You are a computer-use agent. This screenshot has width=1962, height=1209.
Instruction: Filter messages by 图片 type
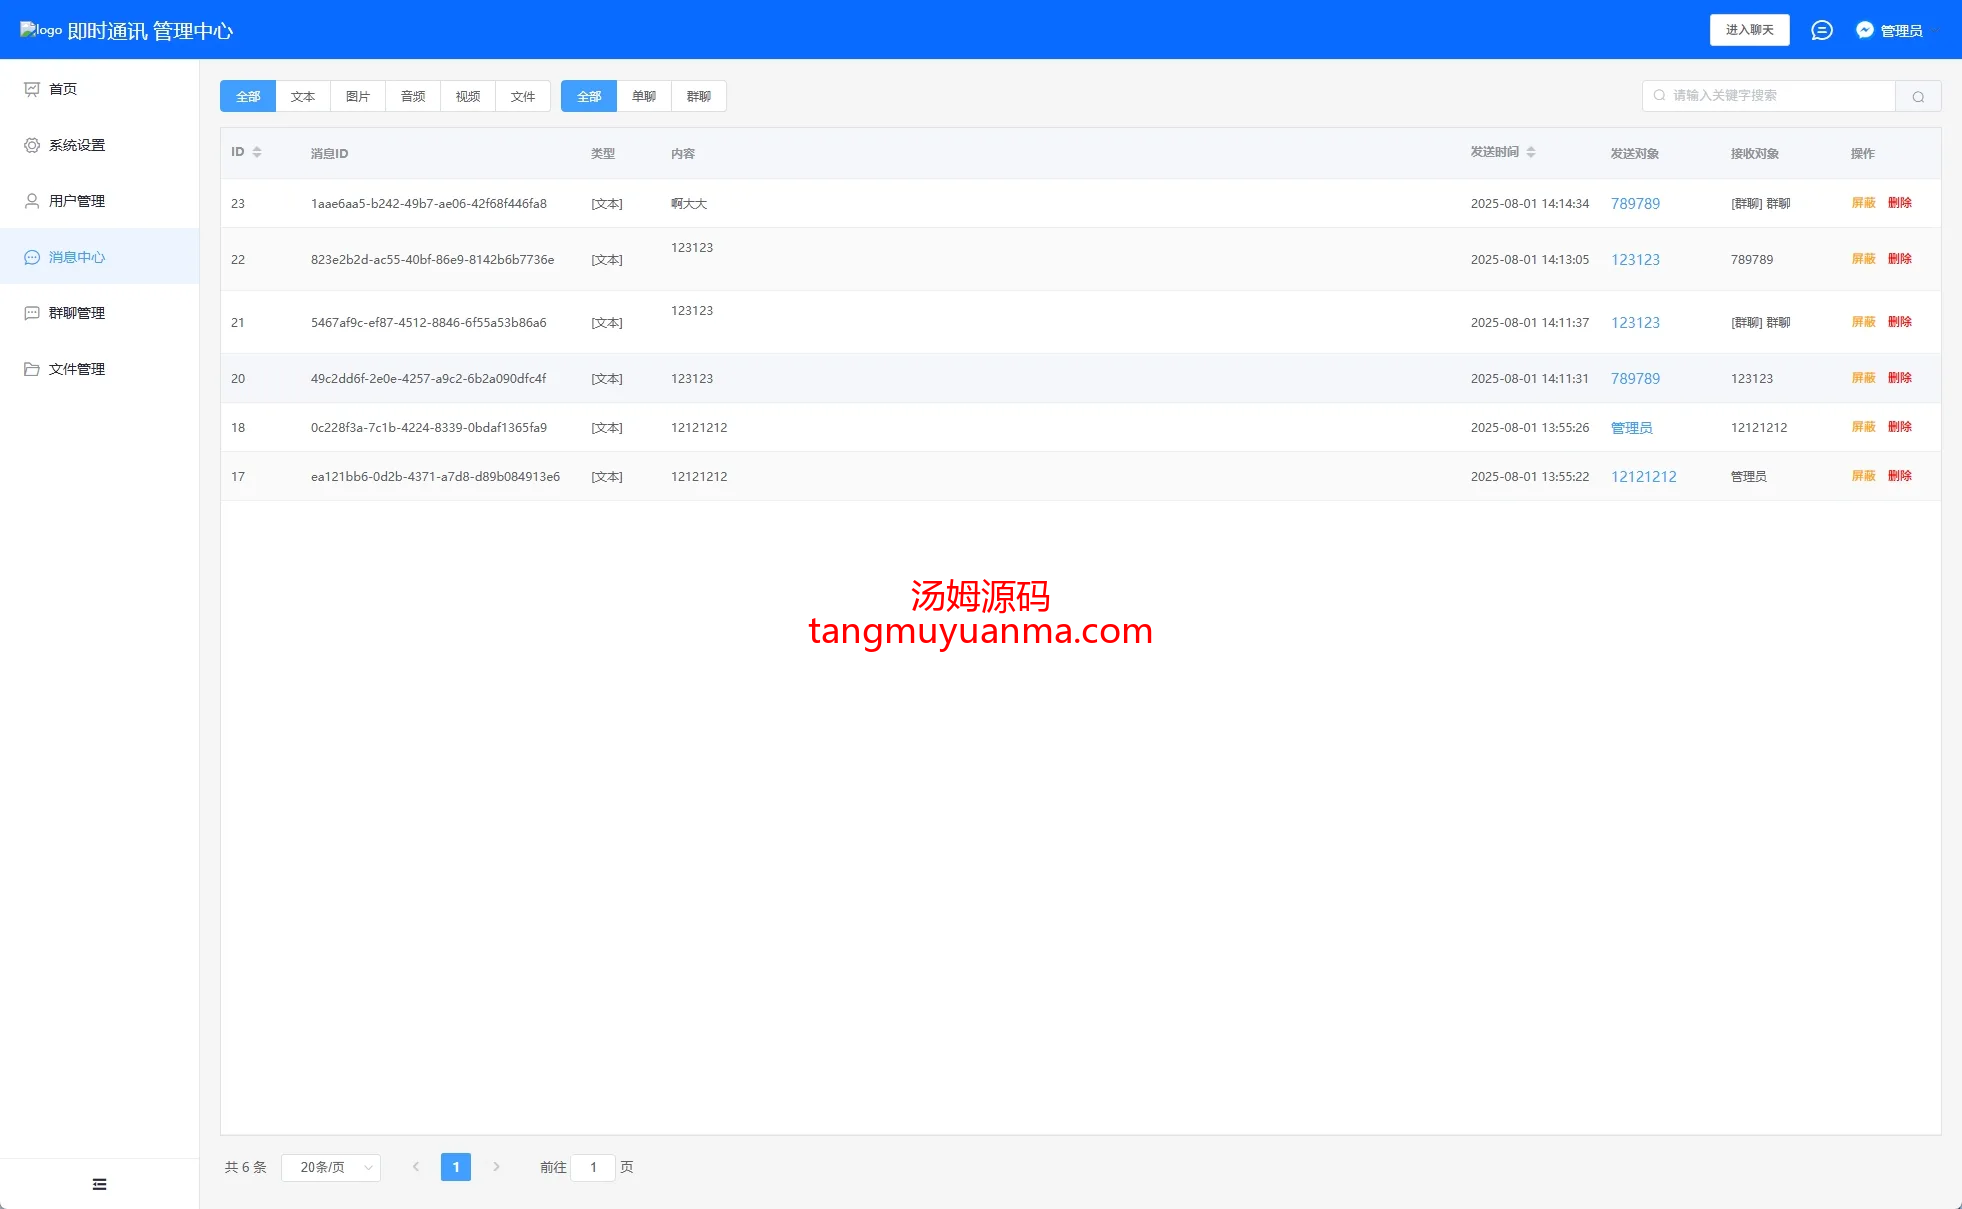tap(358, 96)
